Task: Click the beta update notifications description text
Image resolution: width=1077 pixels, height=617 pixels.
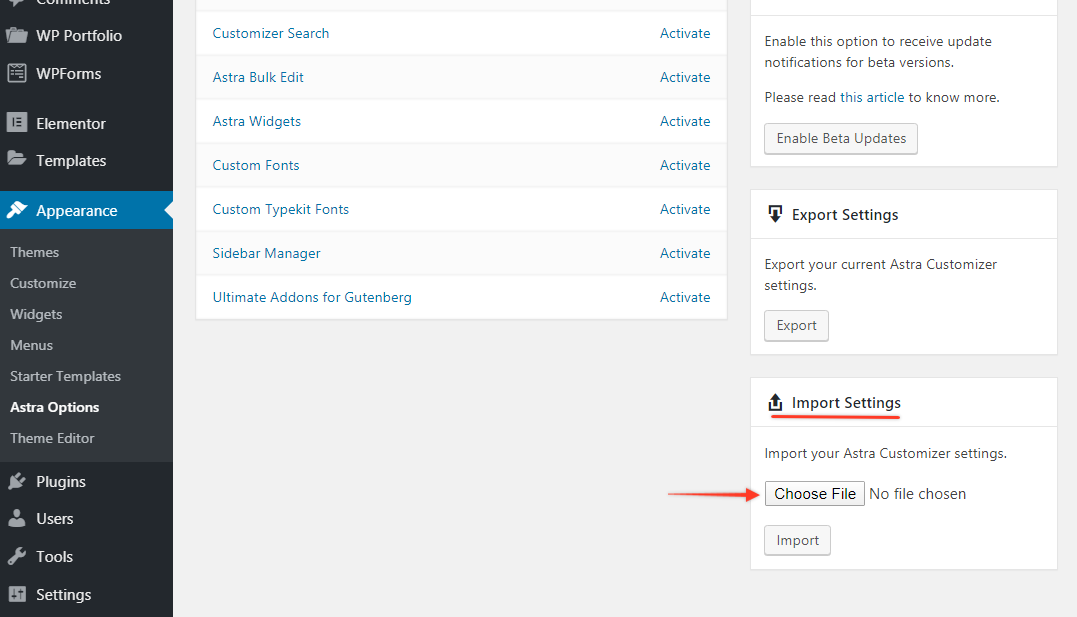Action: 878,52
